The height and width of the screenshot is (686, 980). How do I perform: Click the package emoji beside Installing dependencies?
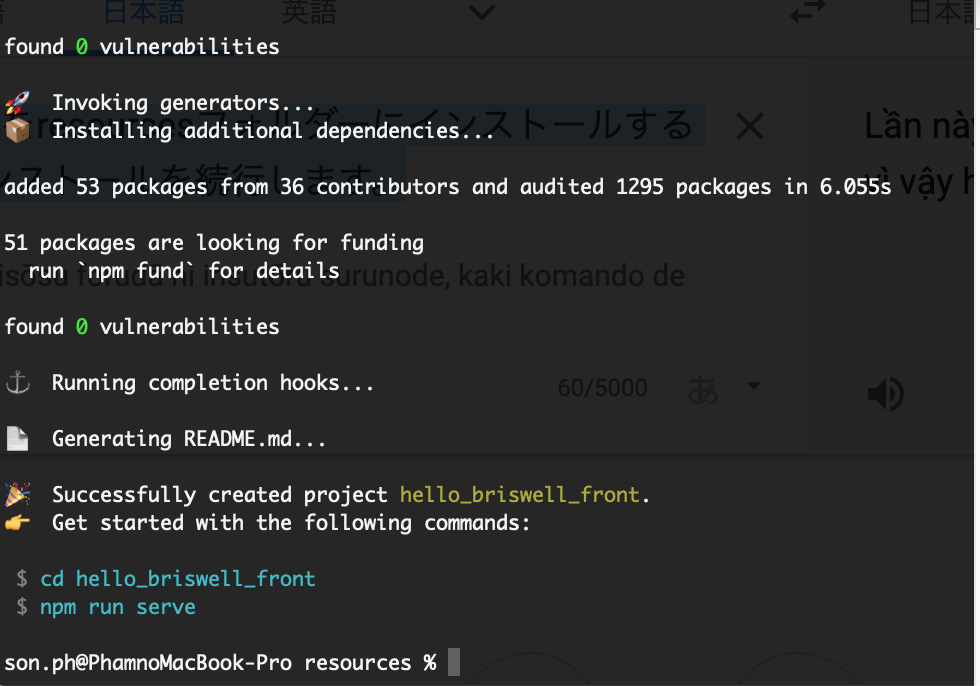pyautogui.click(x=17, y=130)
